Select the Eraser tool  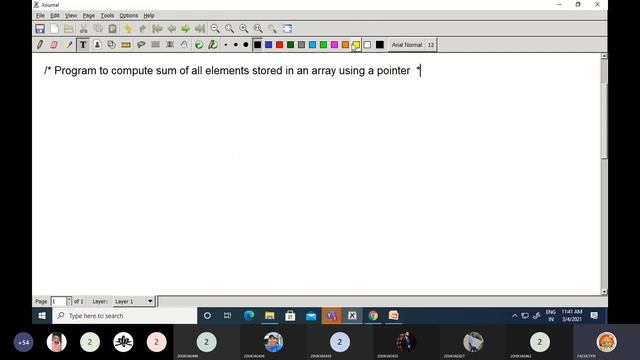tap(54, 44)
